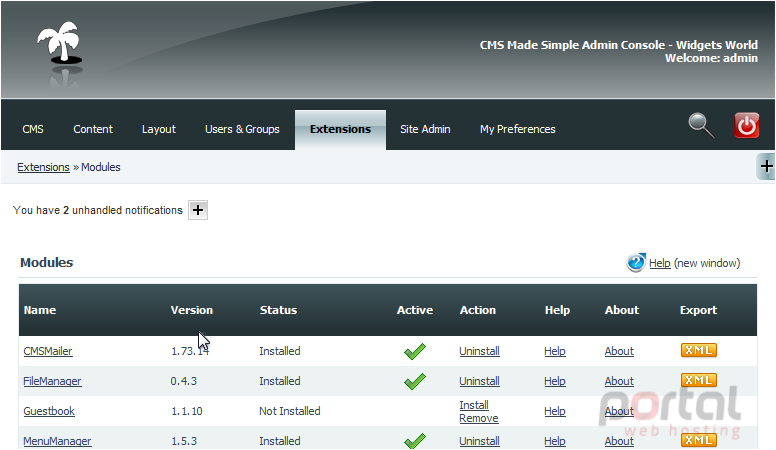Click FileManager version 0.4.3 text
The image size is (776, 450).
point(184,381)
